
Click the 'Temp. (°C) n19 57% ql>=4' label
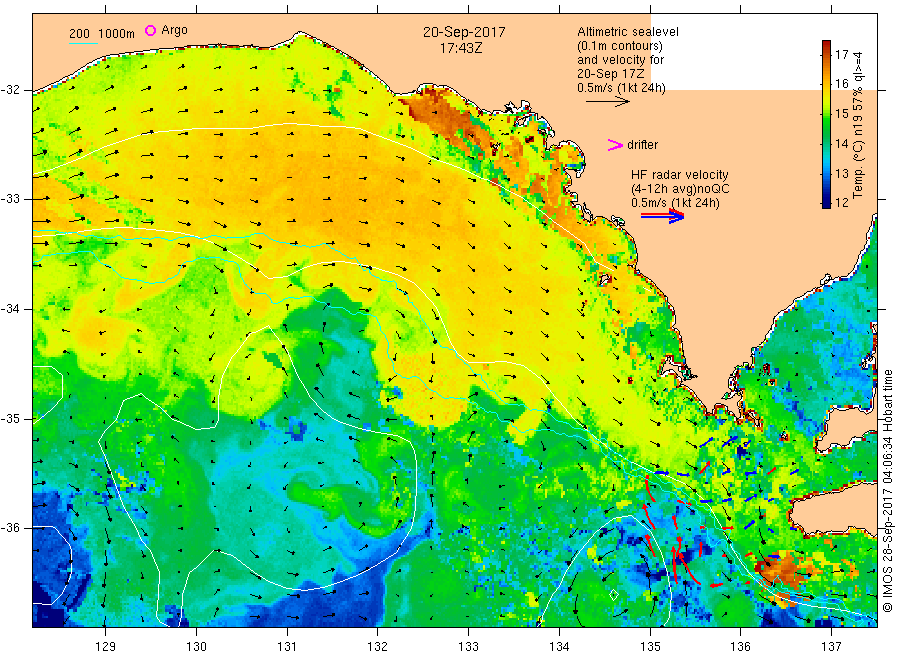pyautogui.click(x=858, y=125)
